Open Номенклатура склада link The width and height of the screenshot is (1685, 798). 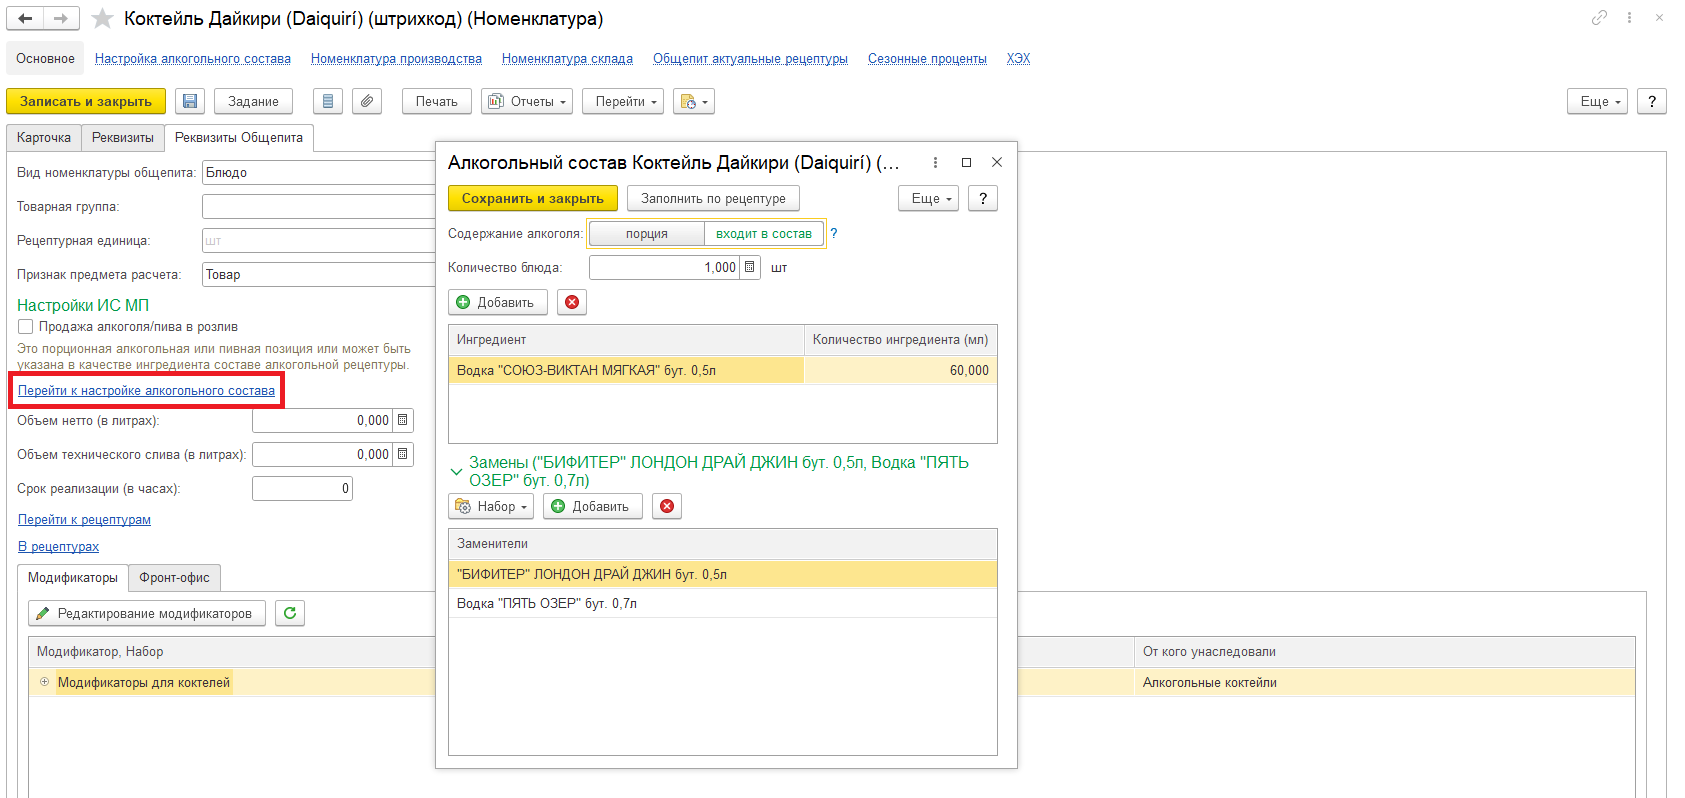click(567, 58)
